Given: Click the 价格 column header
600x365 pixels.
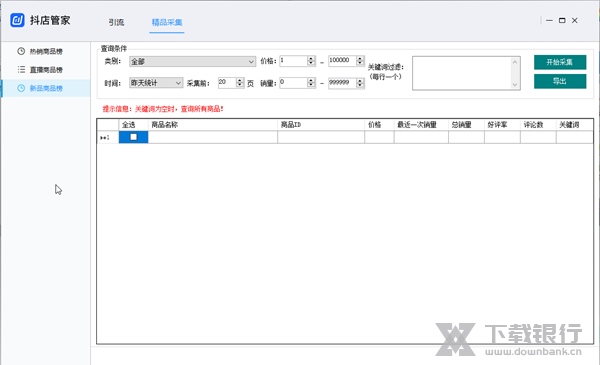Looking at the screenshot, I should 379,125.
